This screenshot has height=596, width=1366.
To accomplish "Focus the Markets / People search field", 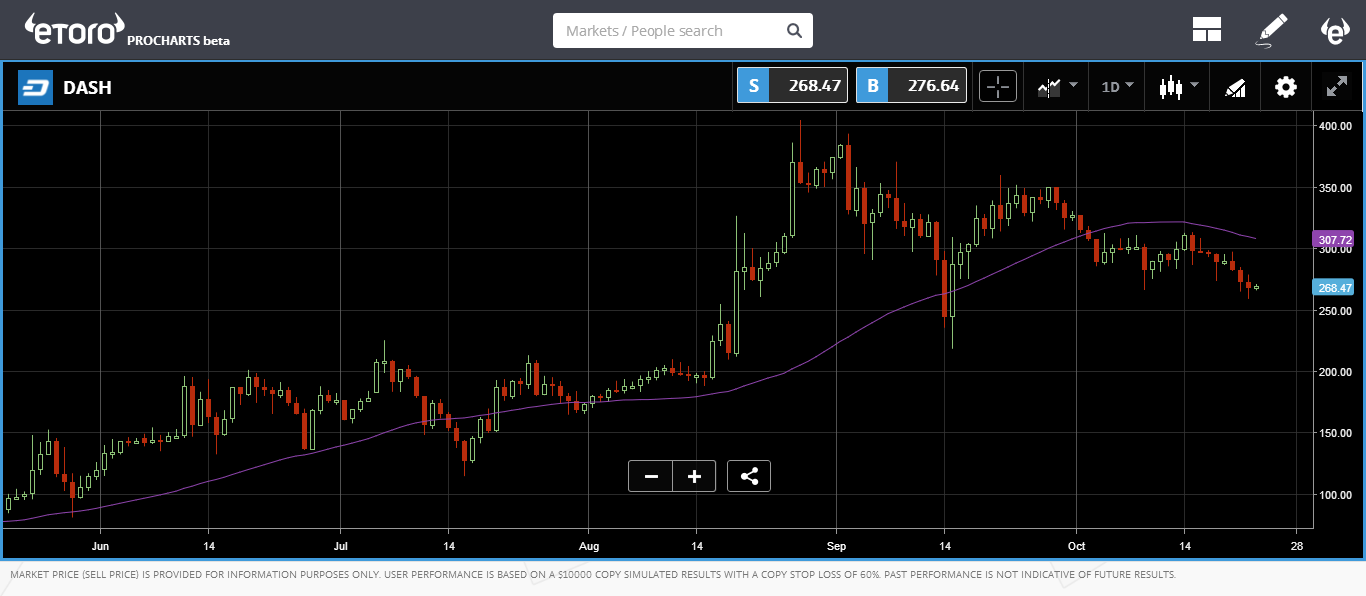I will (x=682, y=31).
